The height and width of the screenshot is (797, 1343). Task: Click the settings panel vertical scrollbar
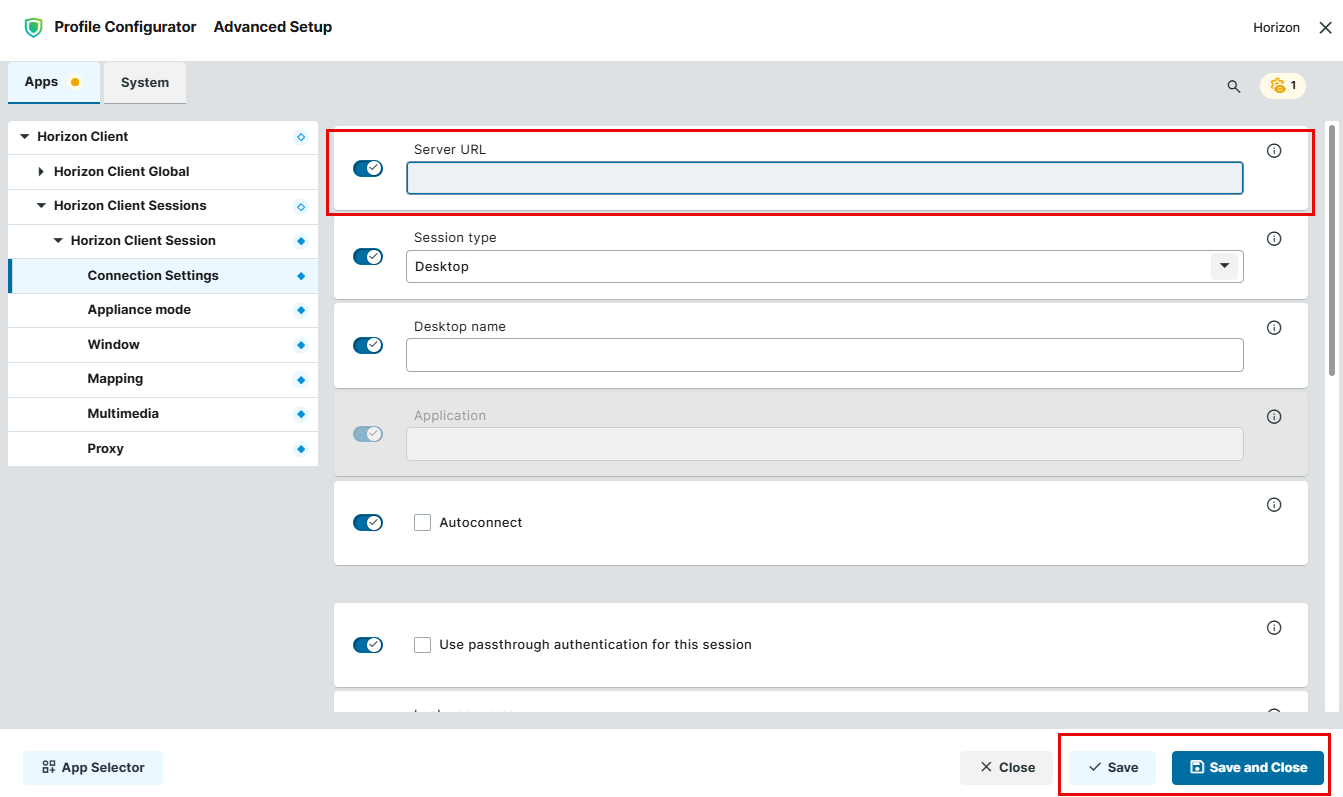point(1332,250)
